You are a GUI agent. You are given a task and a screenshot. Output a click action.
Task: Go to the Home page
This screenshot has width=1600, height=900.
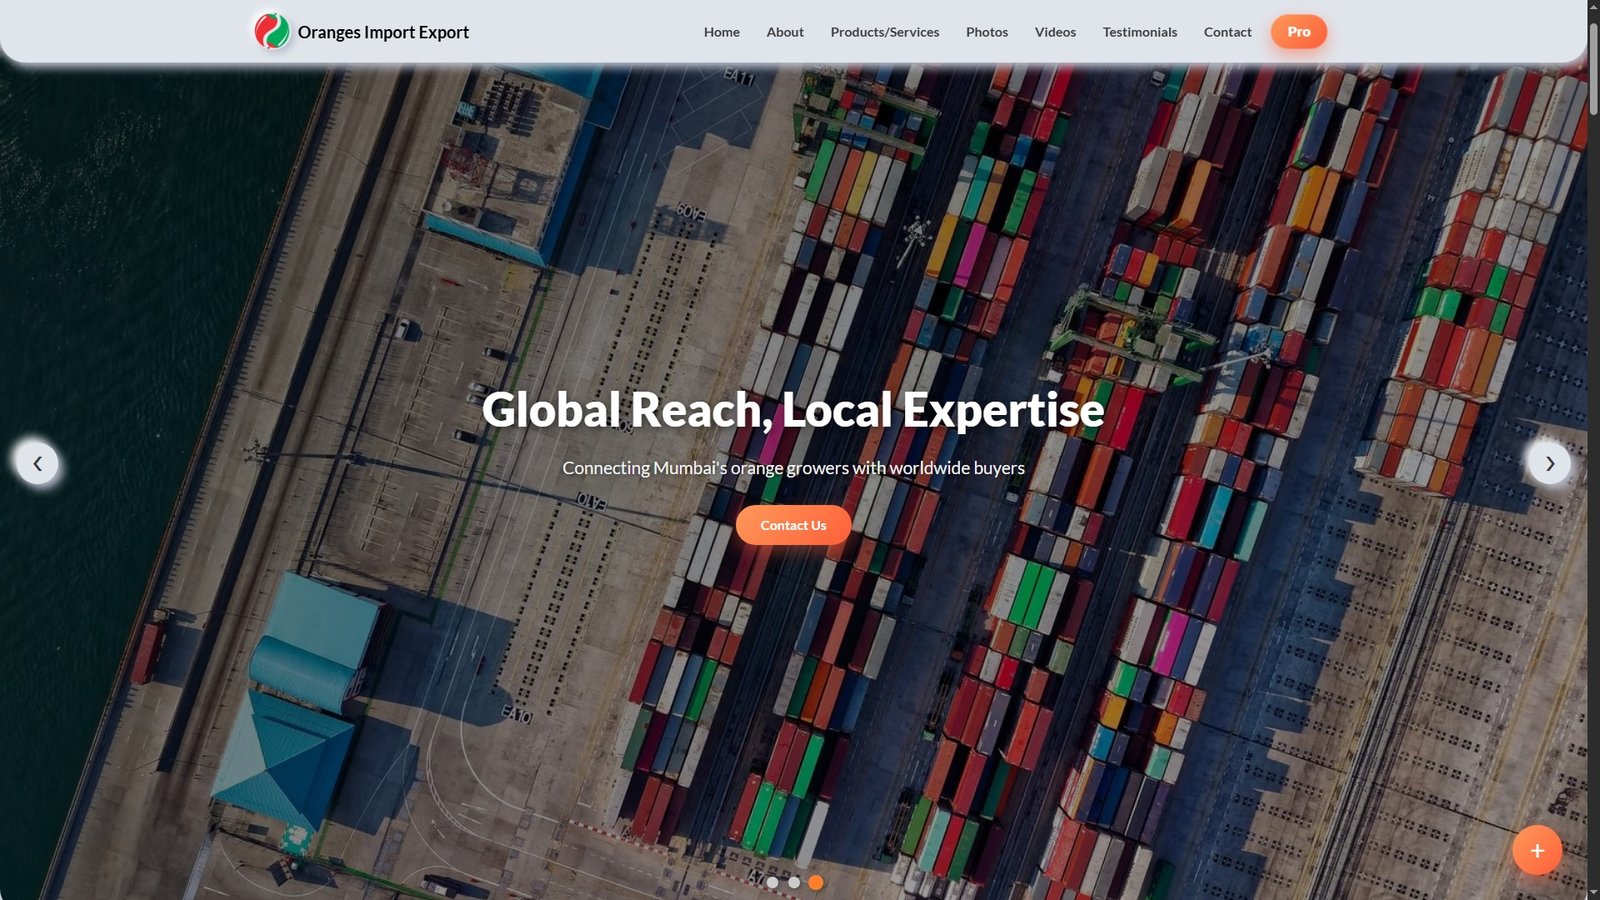point(722,32)
